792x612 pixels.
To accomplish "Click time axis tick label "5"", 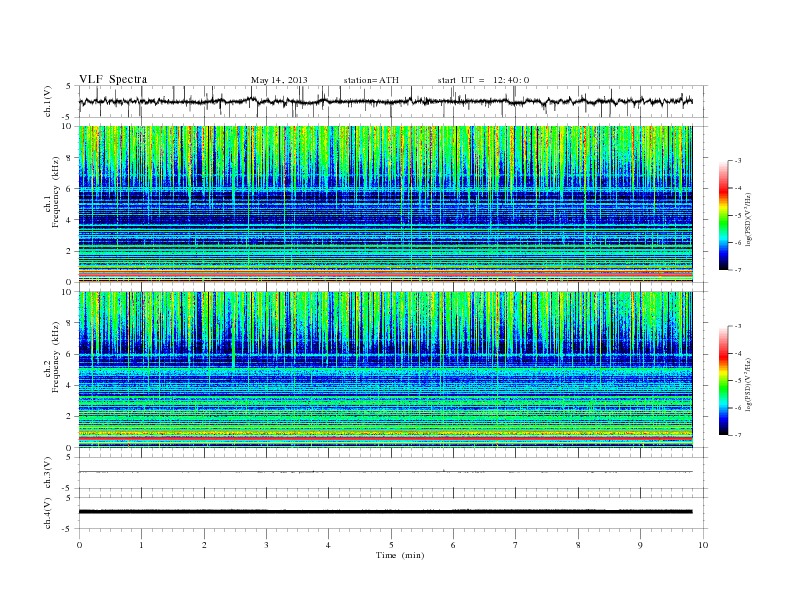I will (391, 545).
